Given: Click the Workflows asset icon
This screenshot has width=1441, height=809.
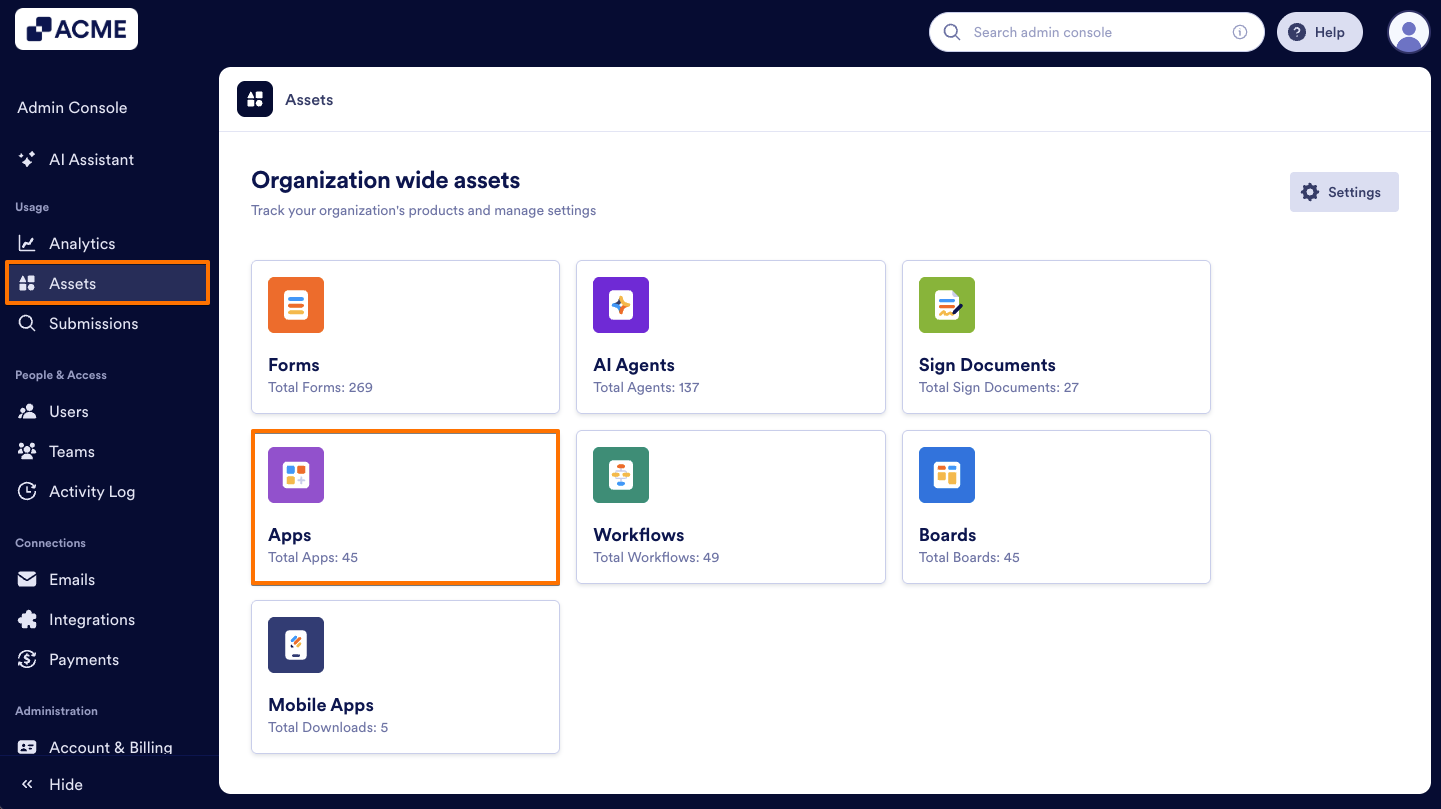Looking at the screenshot, I should [620, 475].
